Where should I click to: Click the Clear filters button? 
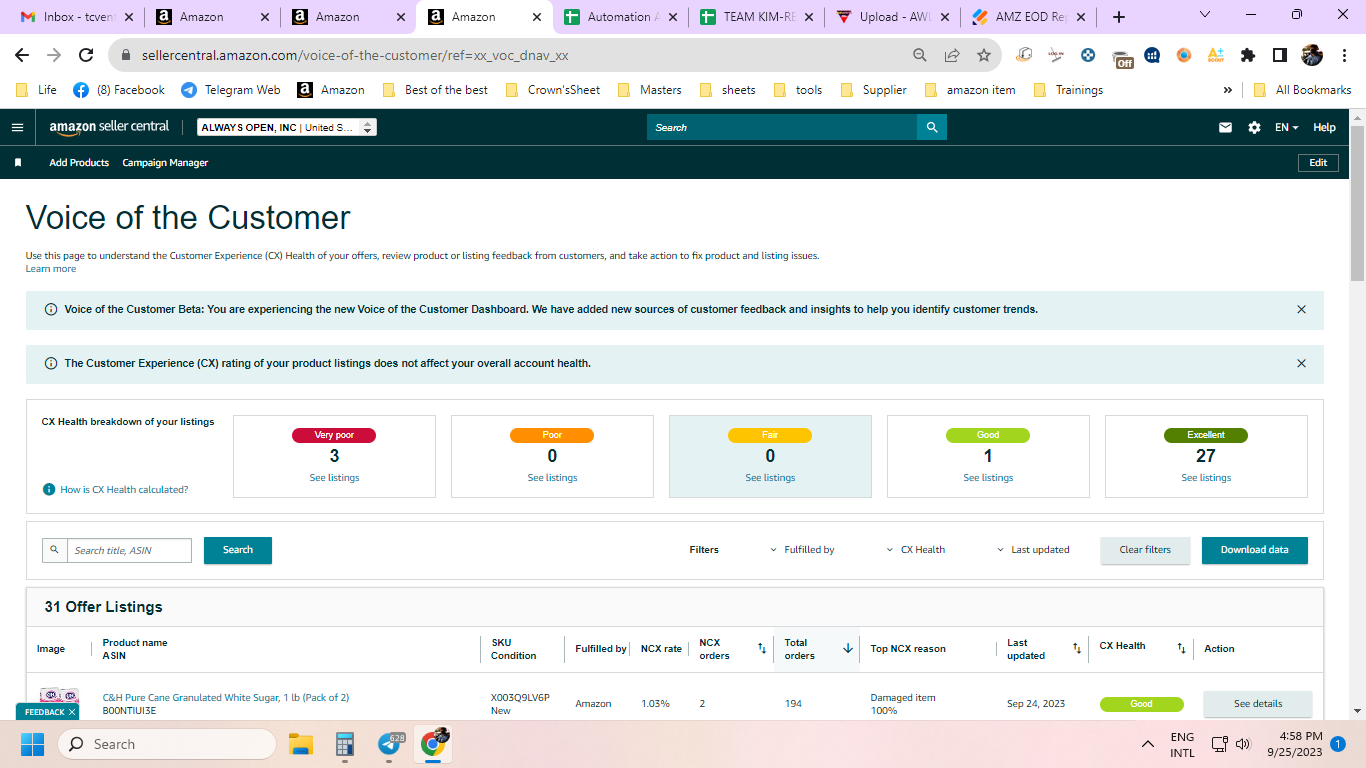1145,550
